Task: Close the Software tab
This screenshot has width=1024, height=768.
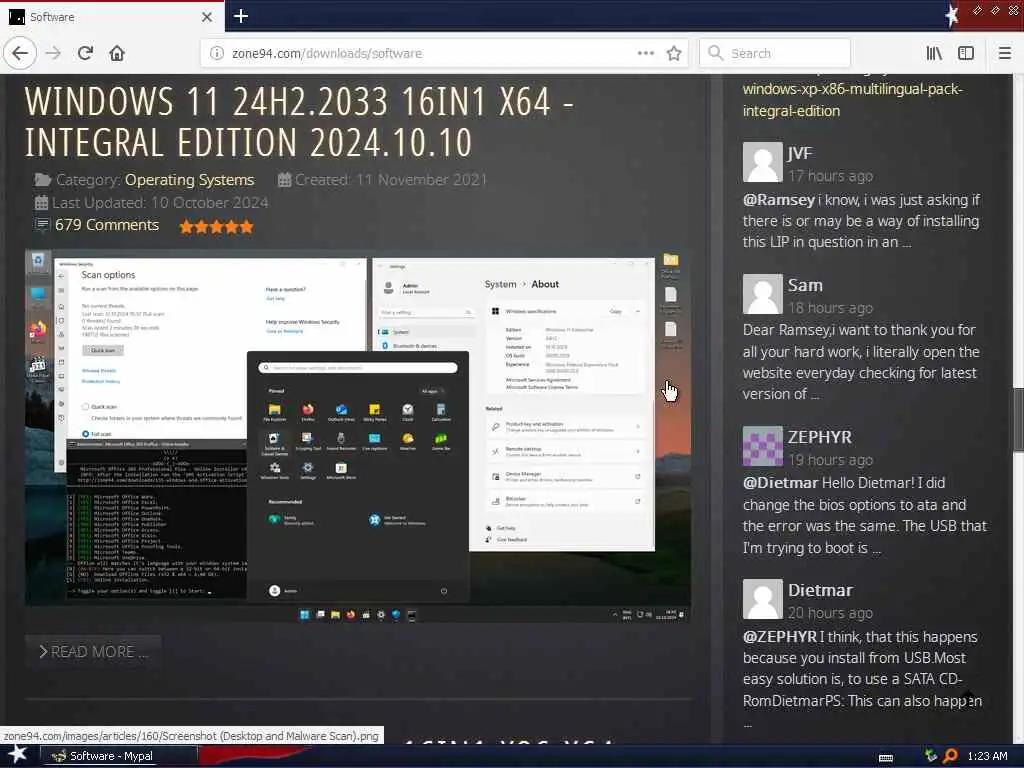Action: (206, 17)
